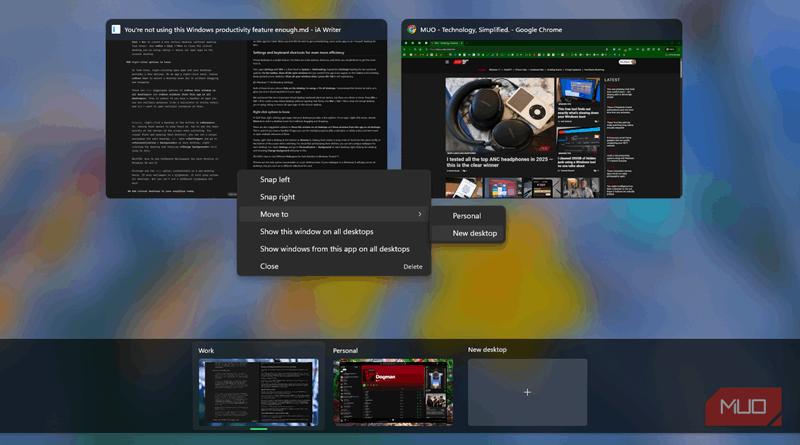This screenshot has height=445, width=800.
Task: Click the Google Chrome icon in window title
Action: (x=412, y=30)
